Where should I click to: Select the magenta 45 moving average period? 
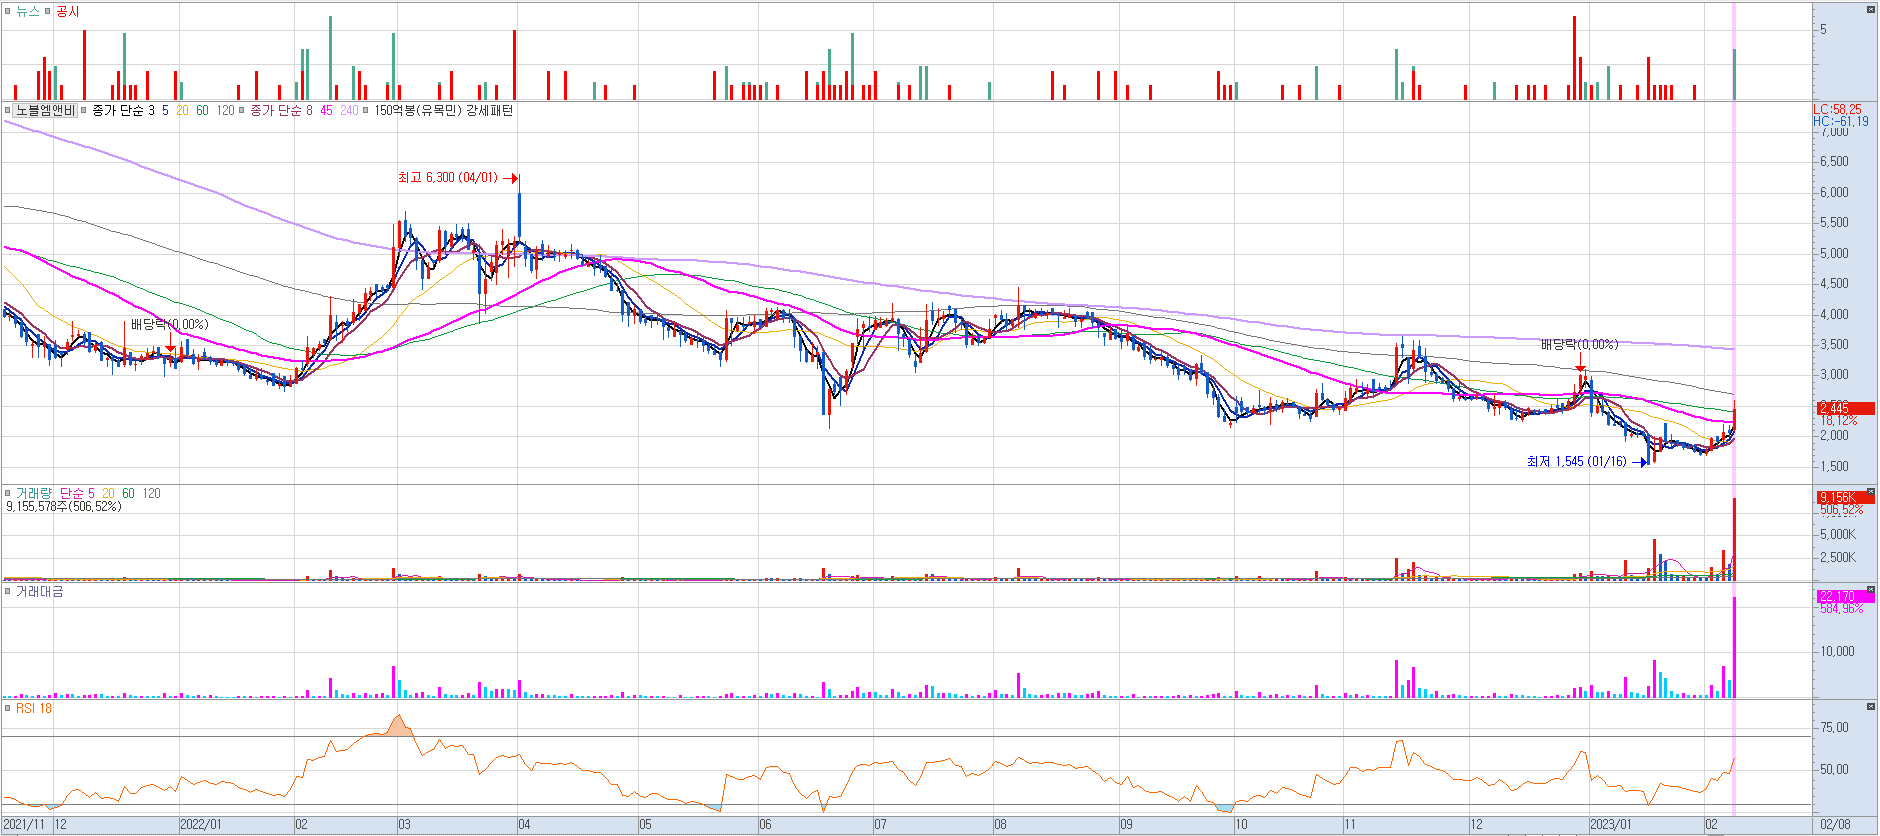point(326,111)
